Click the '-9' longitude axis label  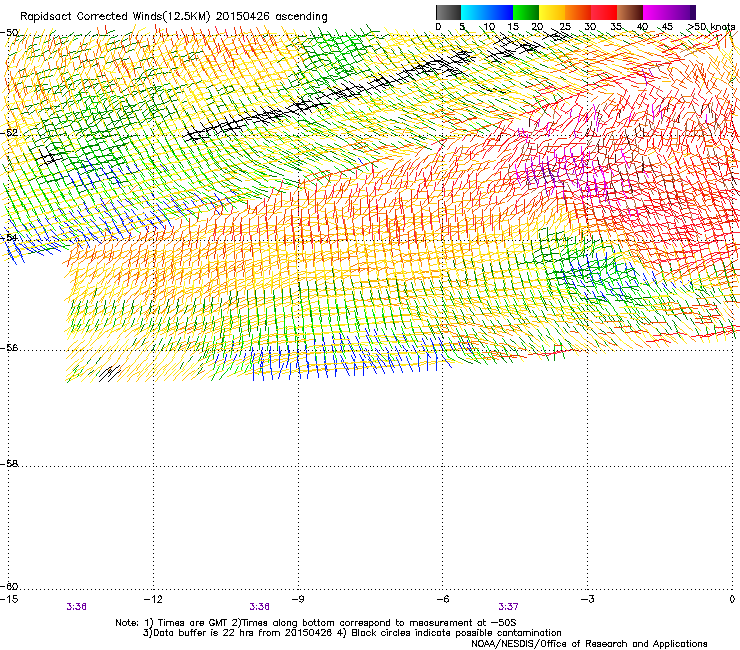297,599
